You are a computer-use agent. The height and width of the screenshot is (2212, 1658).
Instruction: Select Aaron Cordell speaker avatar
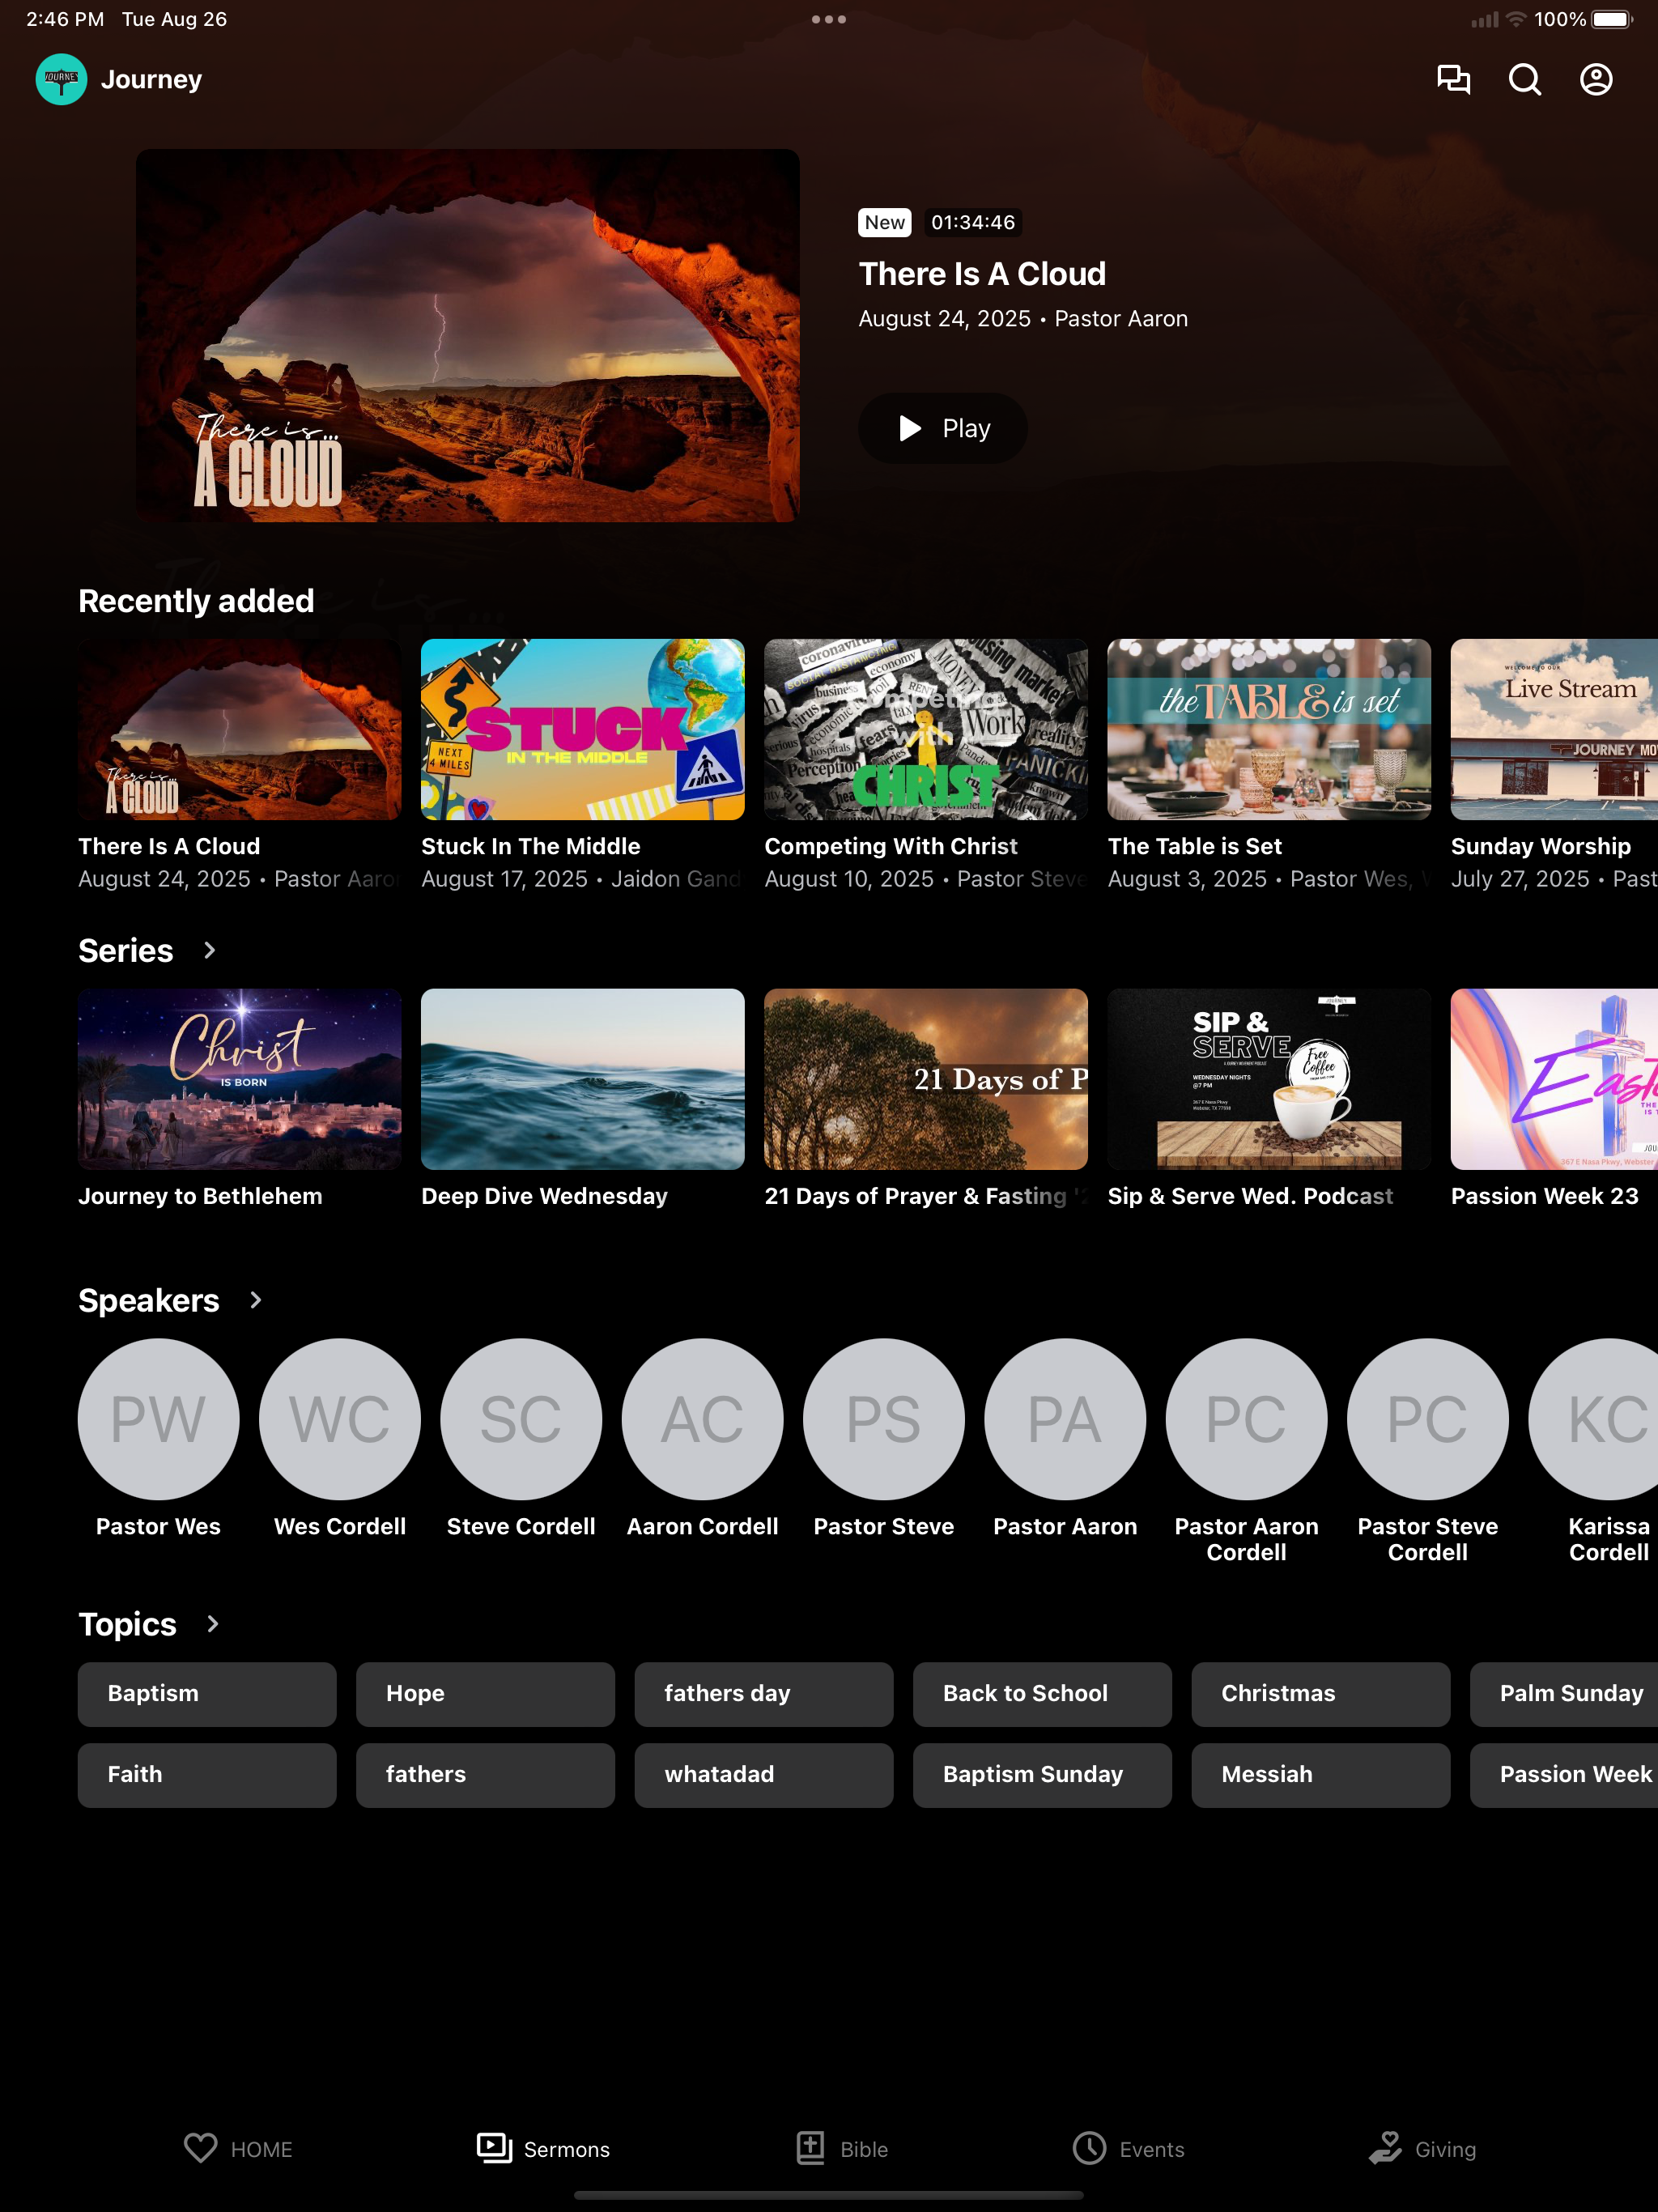pos(702,1419)
